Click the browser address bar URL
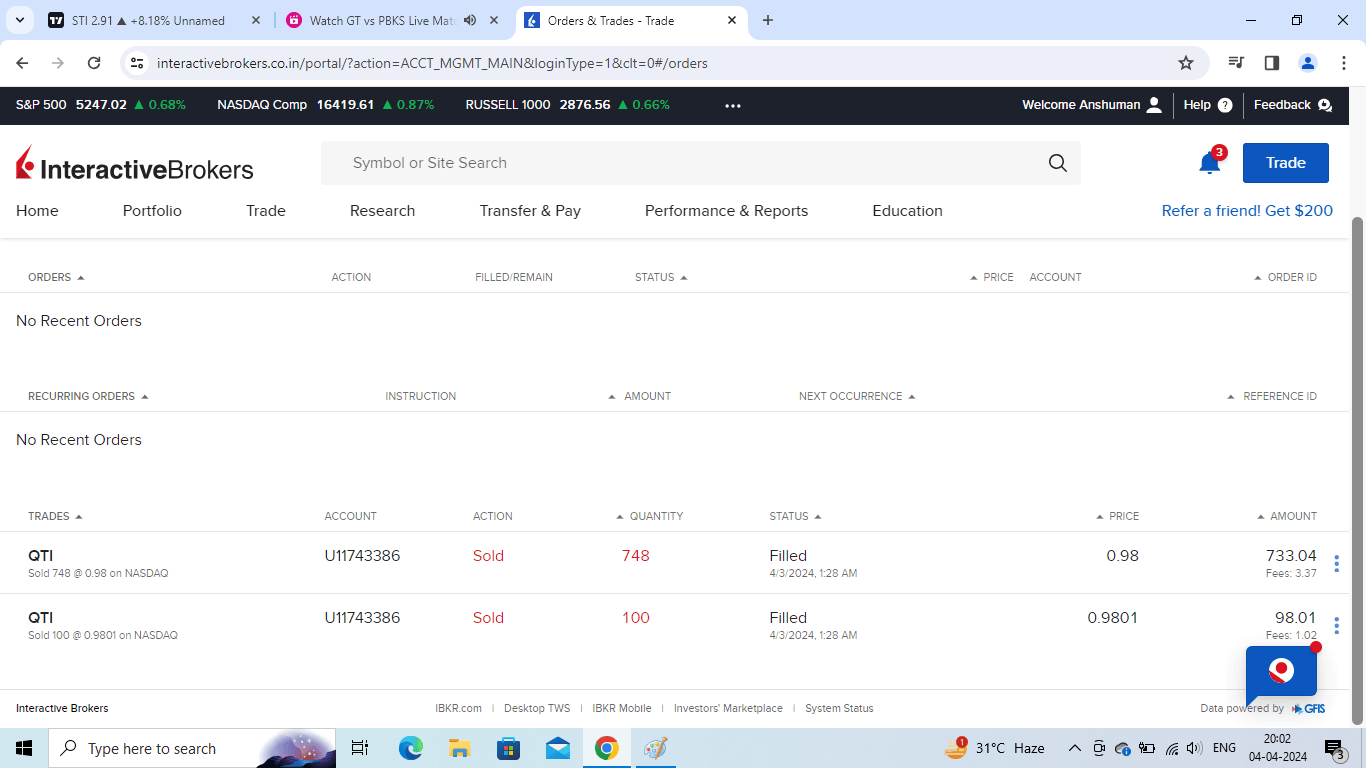The image size is (1366, 768). pyautogui.click(x=432, y=63)
